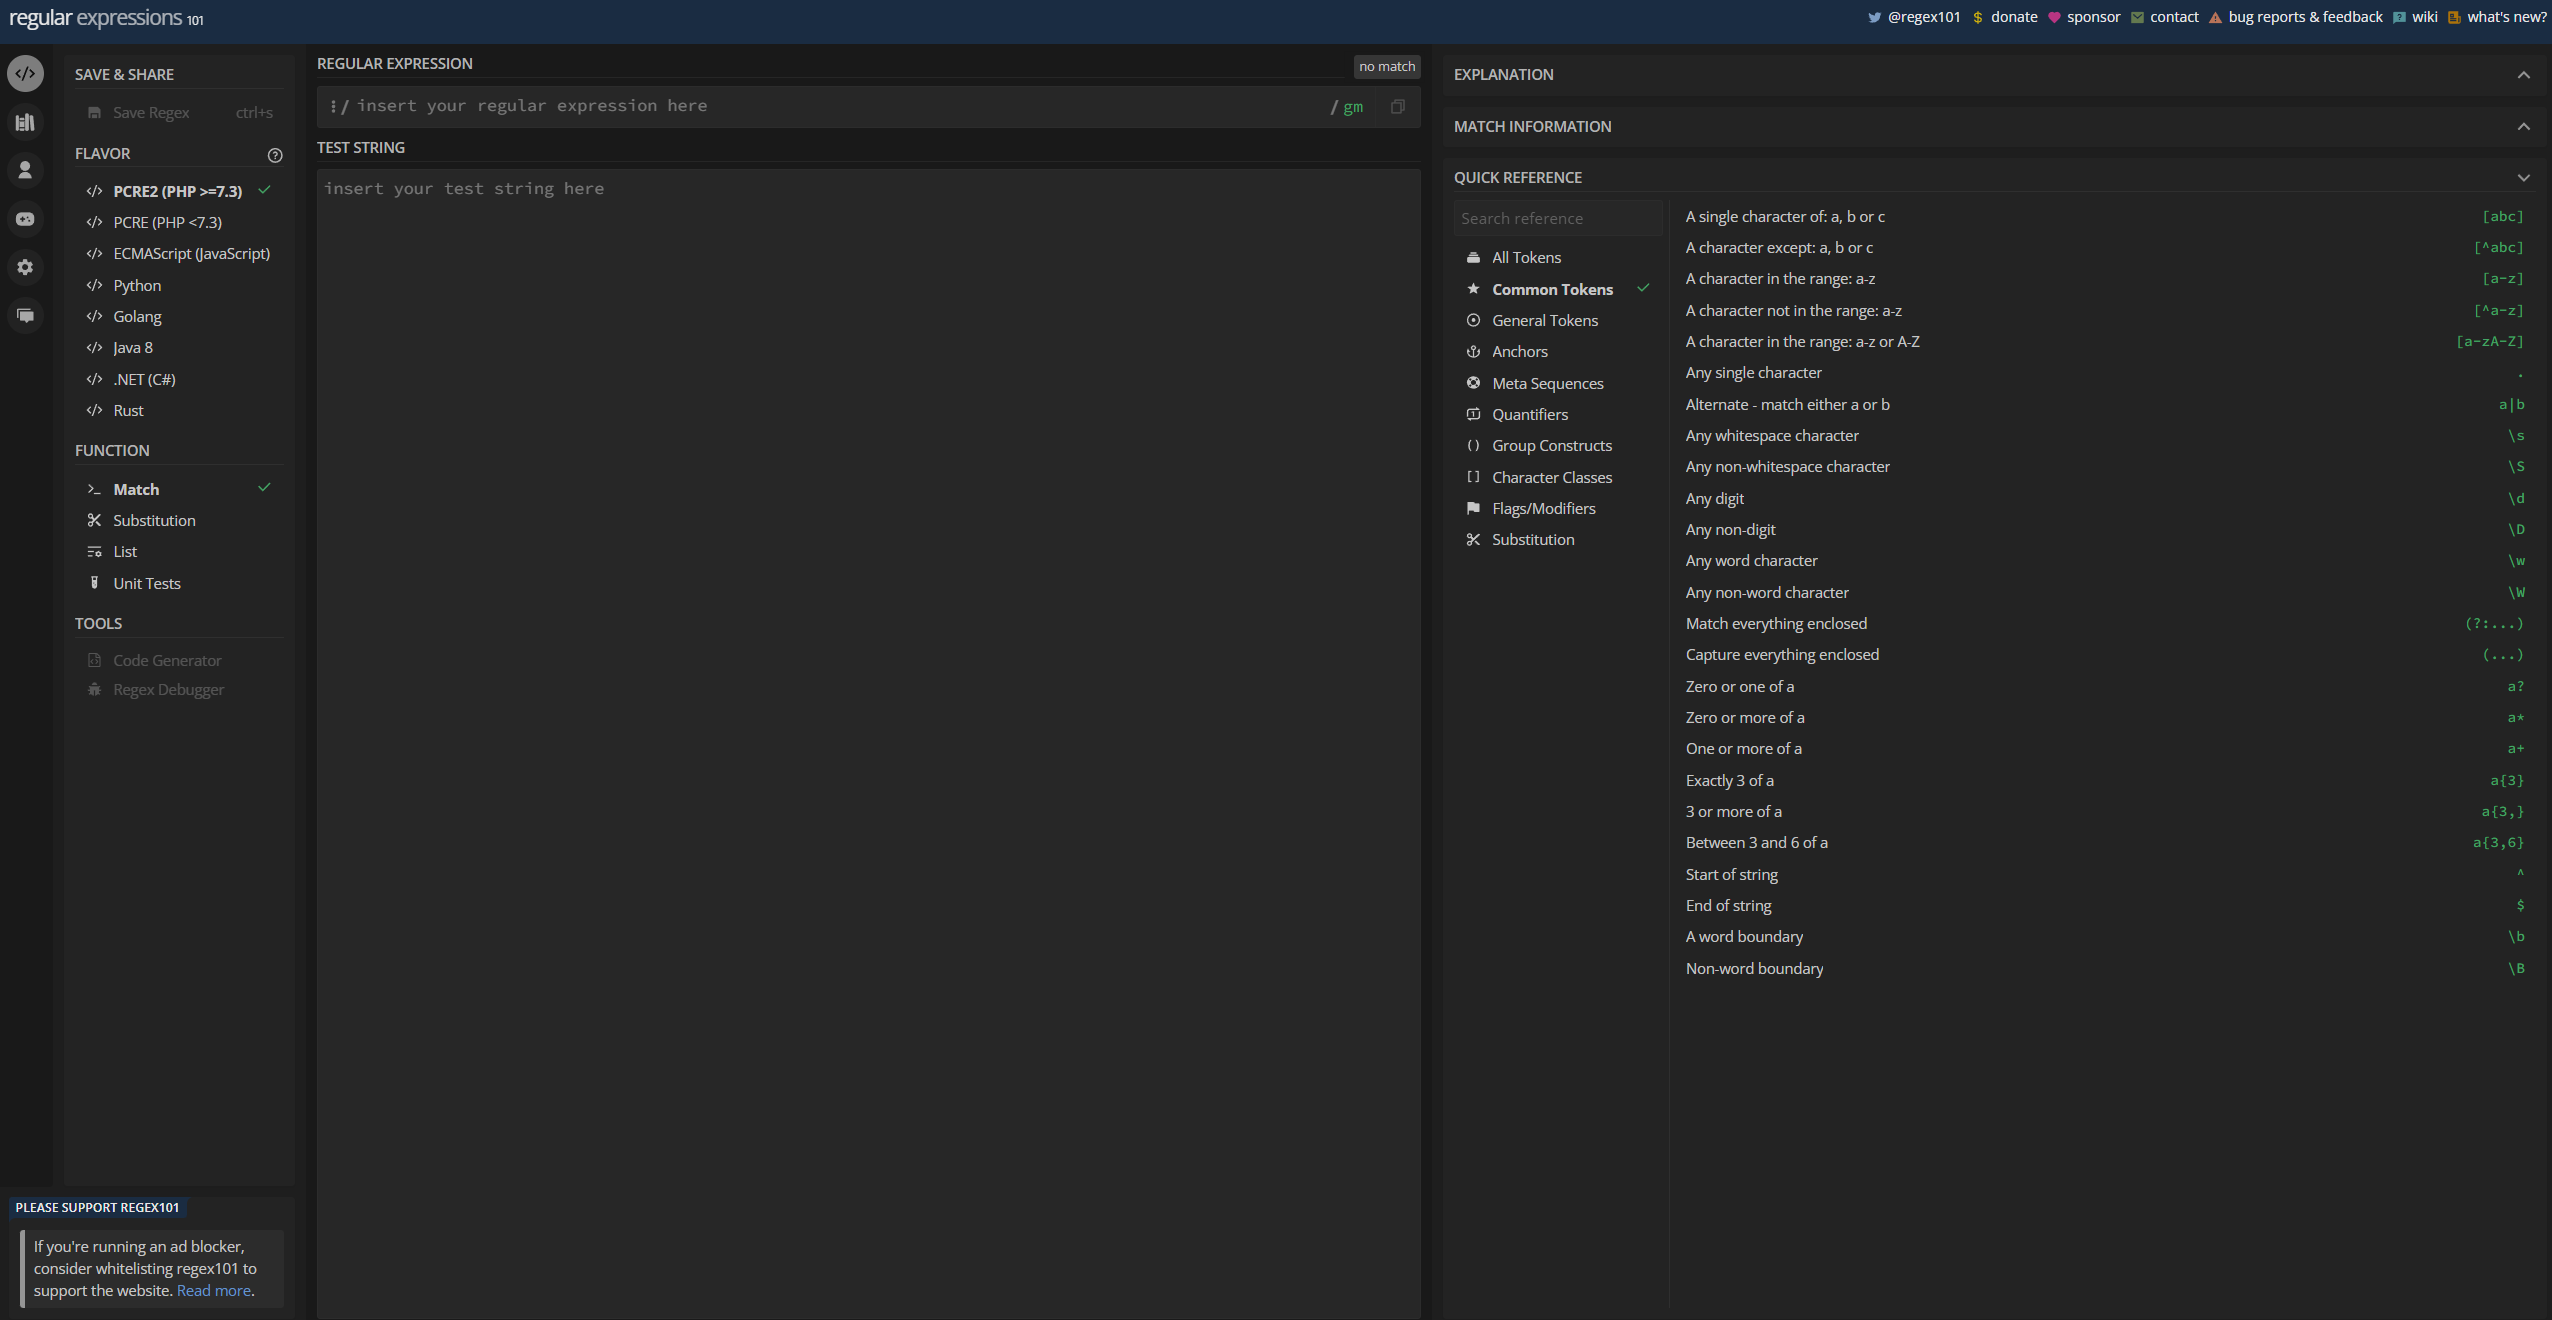Click the Search reference input field
The height and width of the screenshot is (1320, 2552).
pos(1556,219)
